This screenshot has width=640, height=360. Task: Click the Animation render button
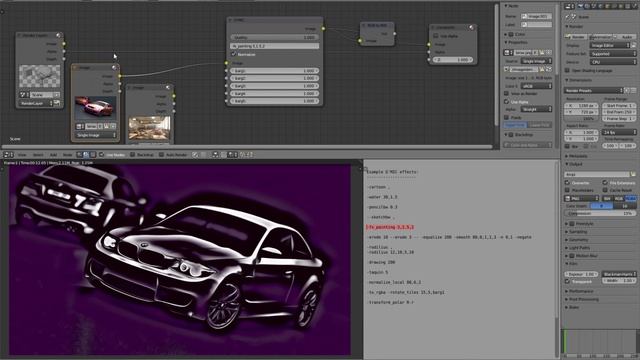point(601,37)
